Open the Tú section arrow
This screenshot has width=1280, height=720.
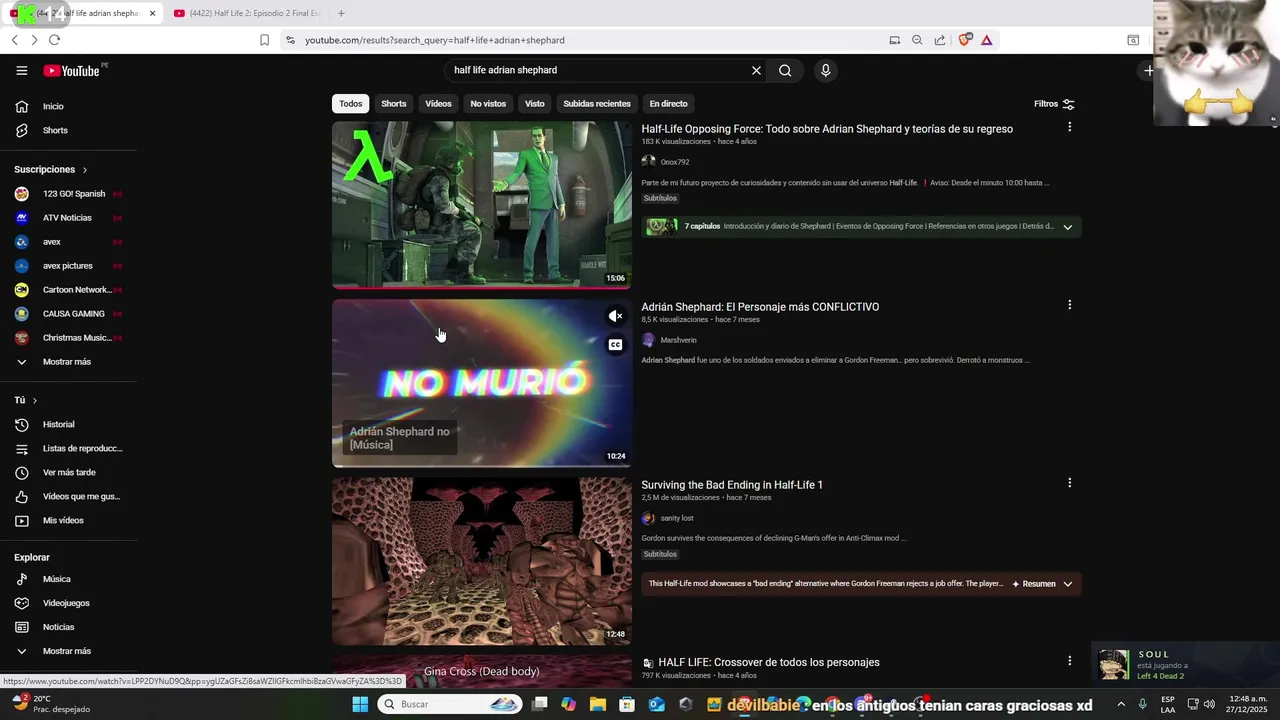click(35, 400)
